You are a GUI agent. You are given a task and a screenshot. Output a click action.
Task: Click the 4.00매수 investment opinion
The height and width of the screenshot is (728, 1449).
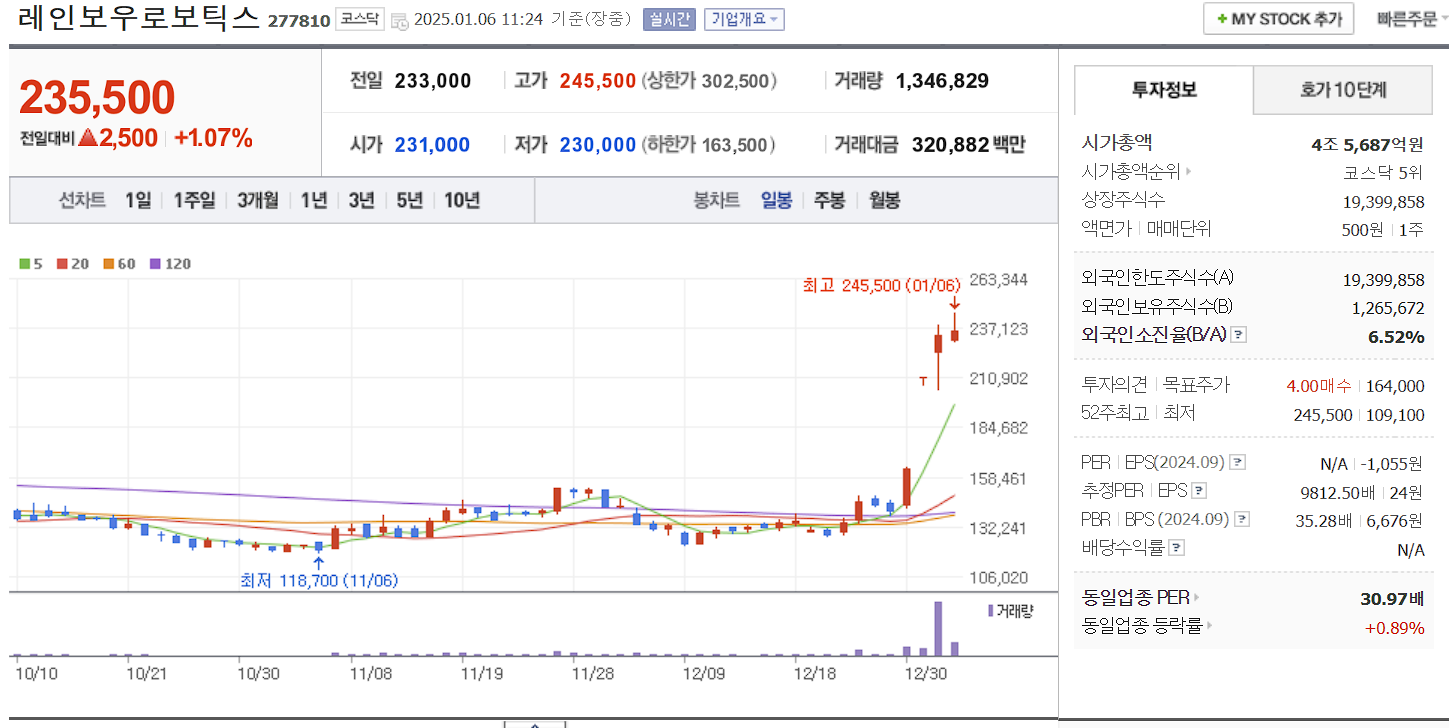pyautogui.click(x=1319, y=386)
